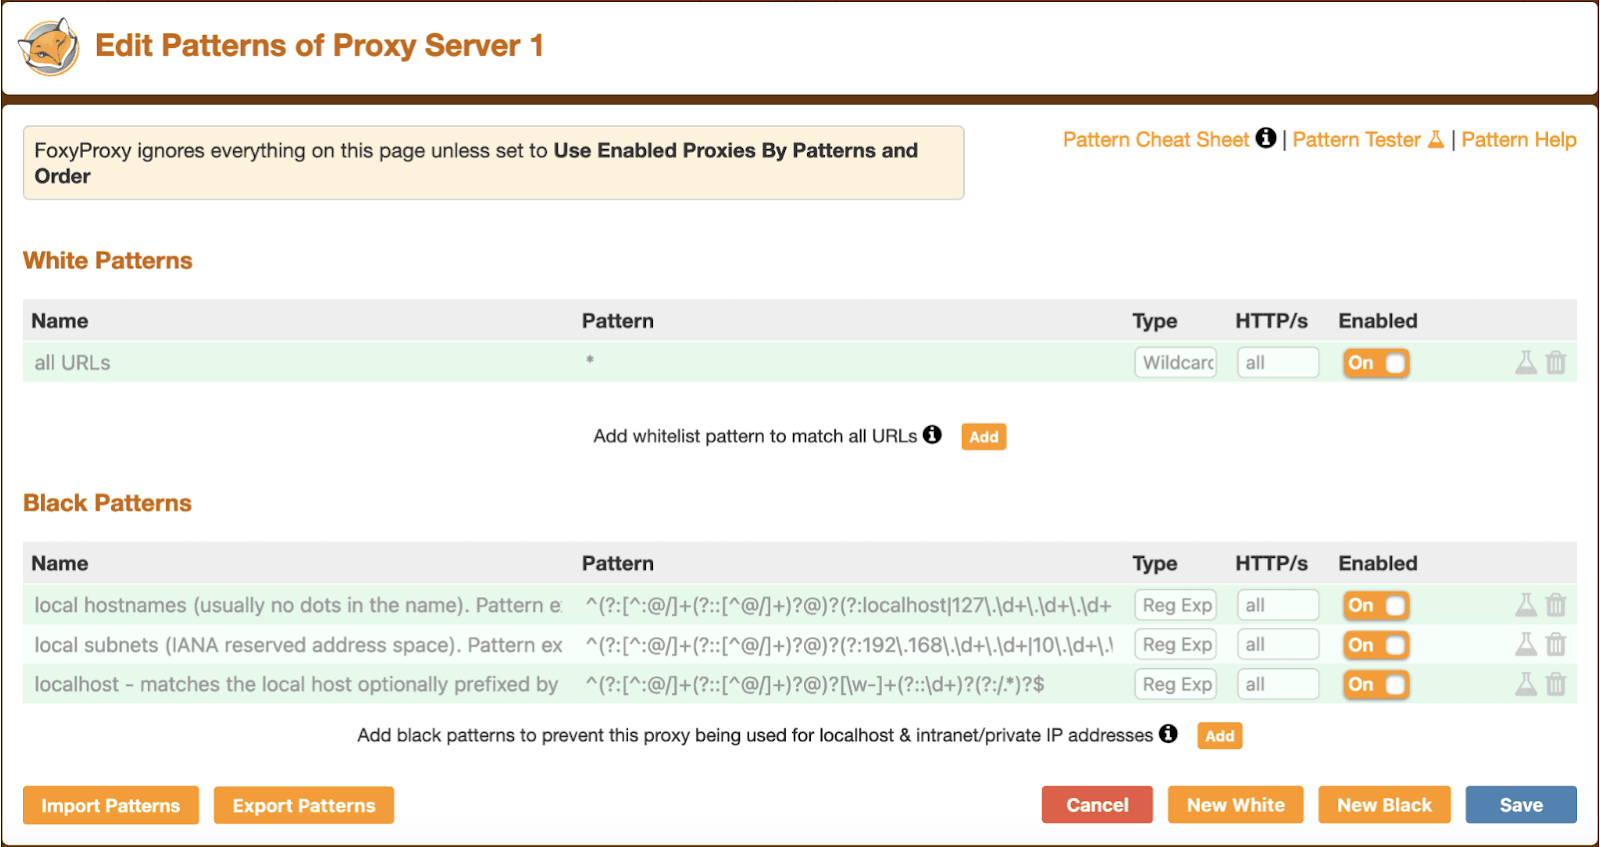Save the proxy patterns
This screenshot has height=847, width=1600.
(1521, 804)
